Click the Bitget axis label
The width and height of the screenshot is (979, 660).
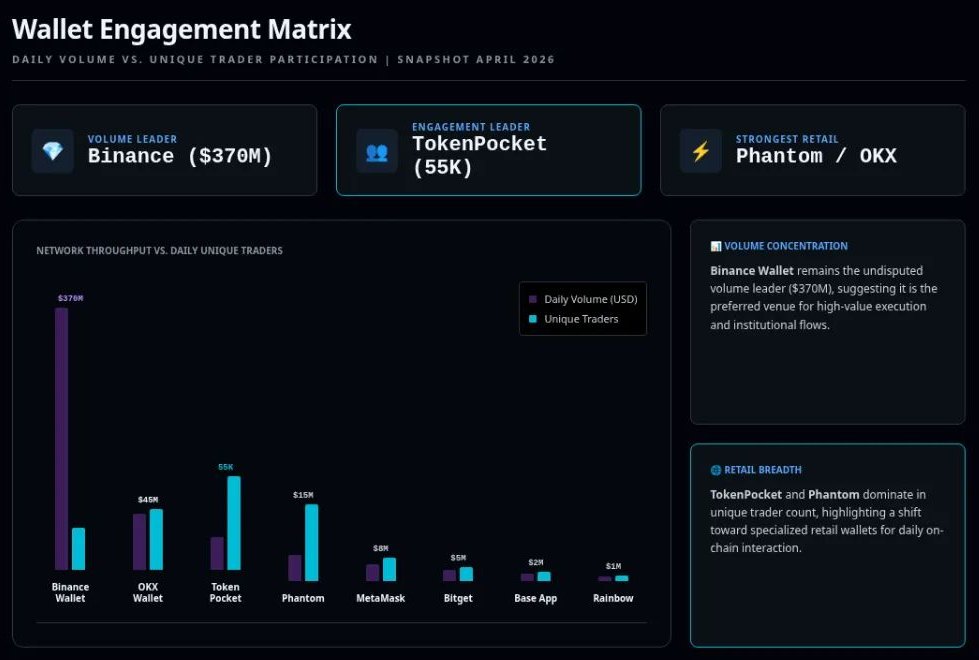click(x=458, y=598)
